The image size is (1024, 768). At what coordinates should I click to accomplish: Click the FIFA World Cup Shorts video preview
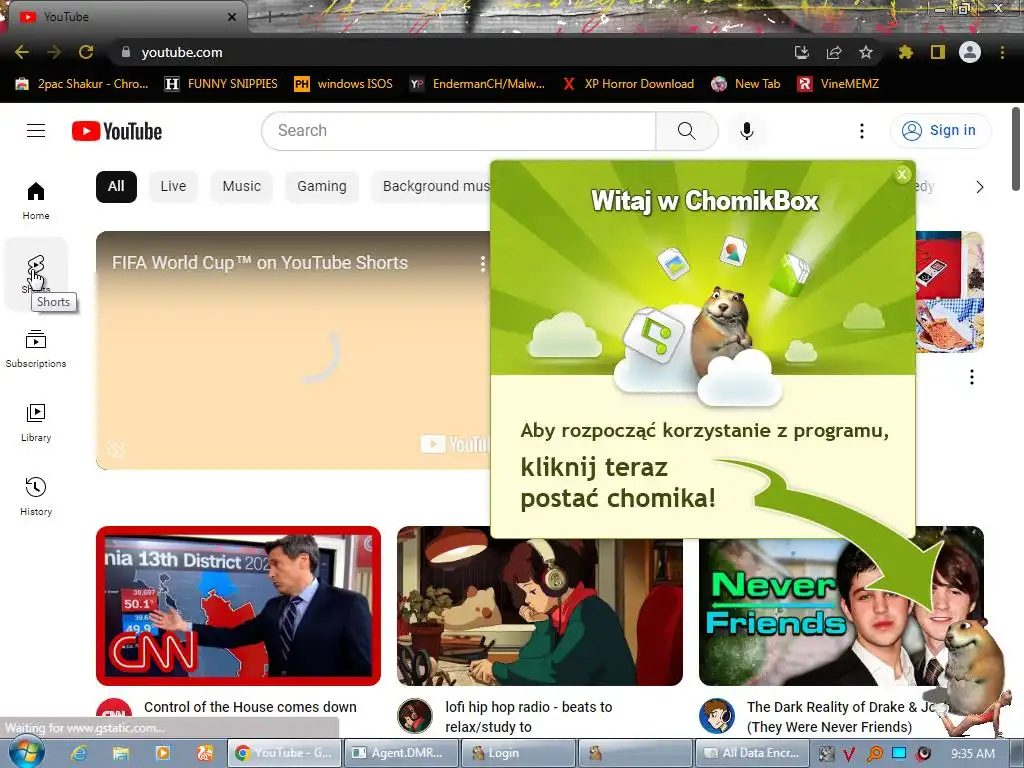click(293, 350)
